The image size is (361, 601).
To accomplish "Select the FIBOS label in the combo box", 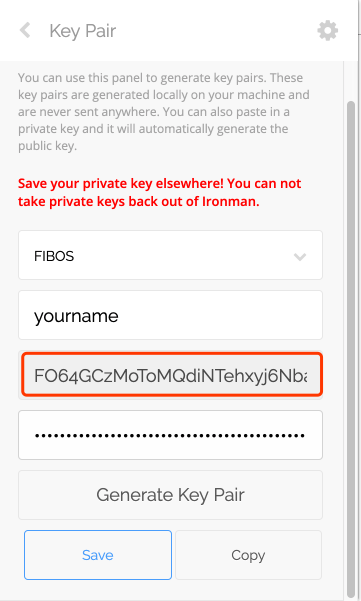I will coord(54,256).
